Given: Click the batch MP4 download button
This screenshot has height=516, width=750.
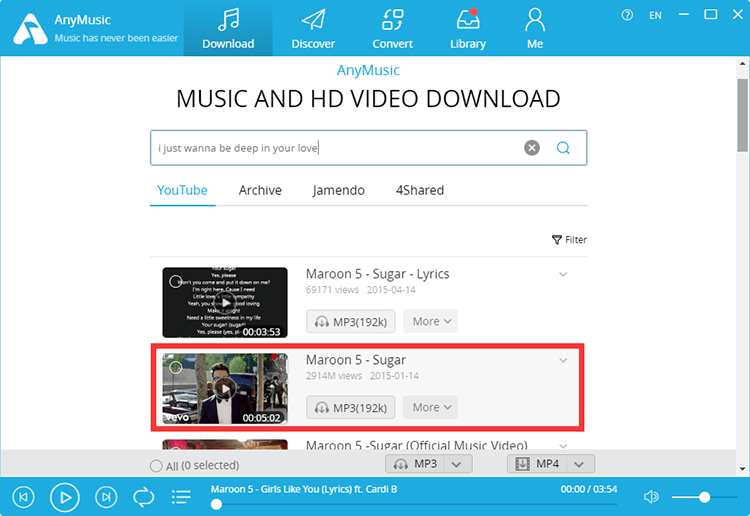Looking at the screenshot, I should coord(537,464).
